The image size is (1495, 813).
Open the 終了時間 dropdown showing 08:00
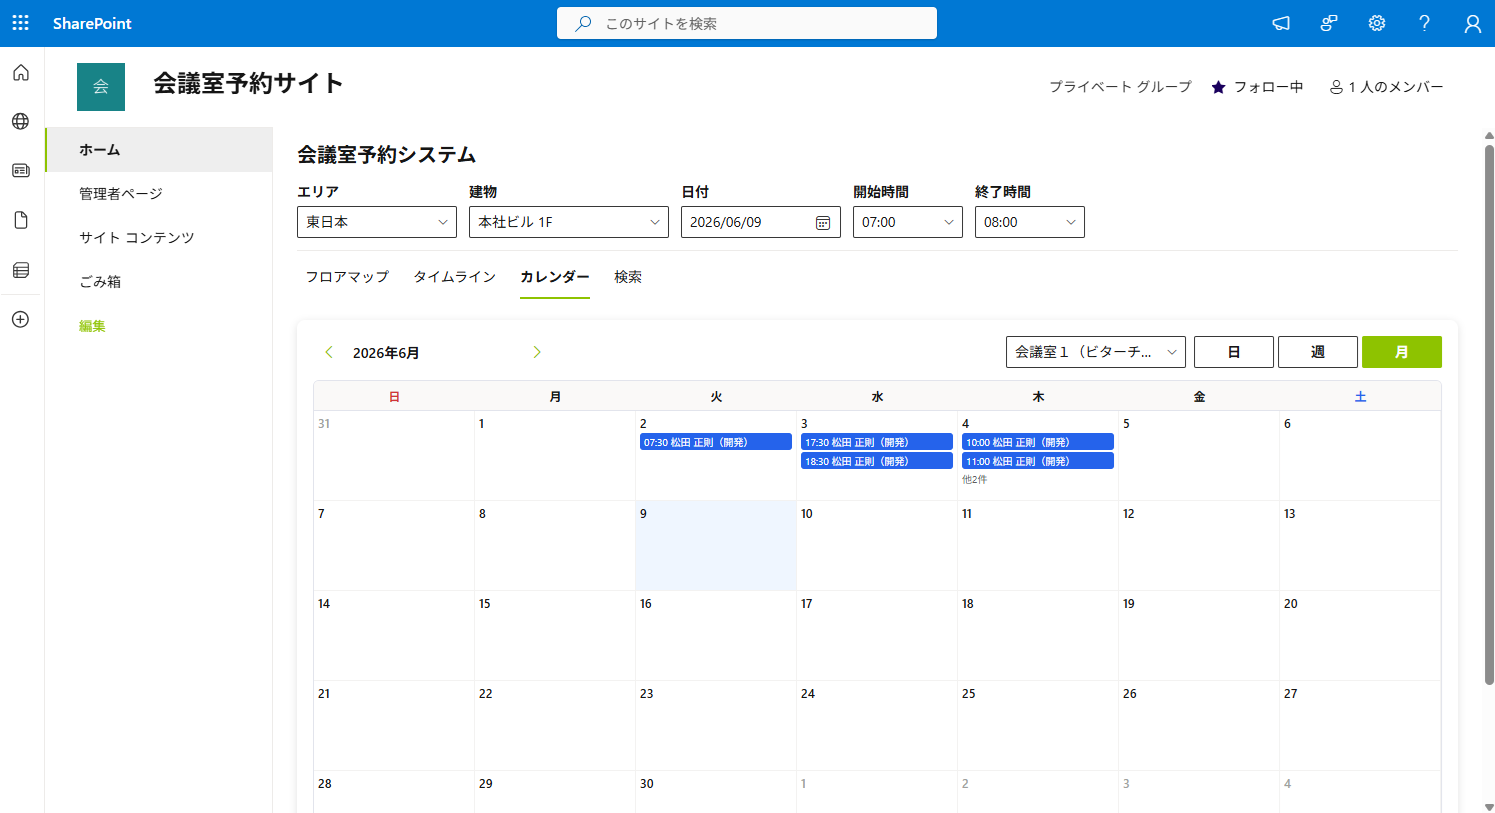click(x=1030, y=222)
